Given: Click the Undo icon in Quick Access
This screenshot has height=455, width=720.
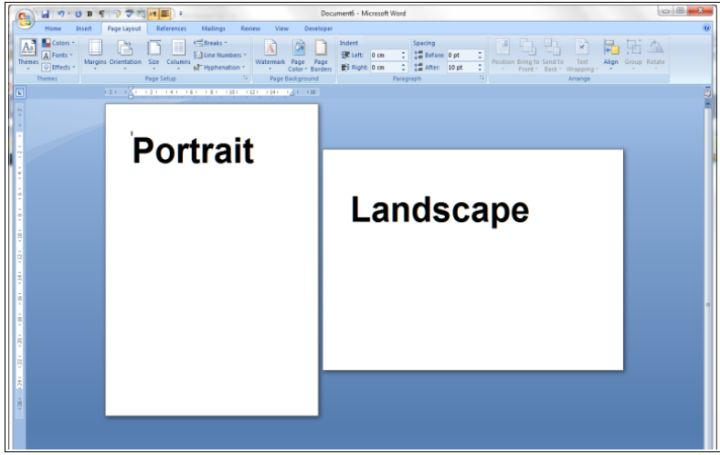Looking at the screenshot, I should pos(61,14).
